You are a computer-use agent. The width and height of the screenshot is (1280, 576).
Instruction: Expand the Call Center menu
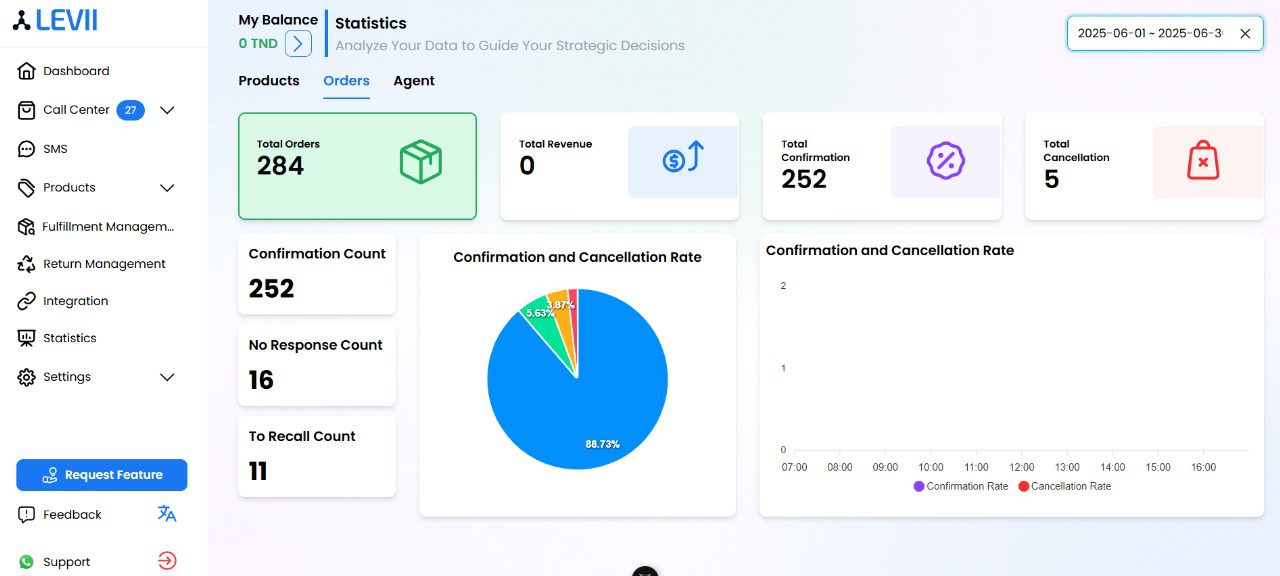[166, 110]
